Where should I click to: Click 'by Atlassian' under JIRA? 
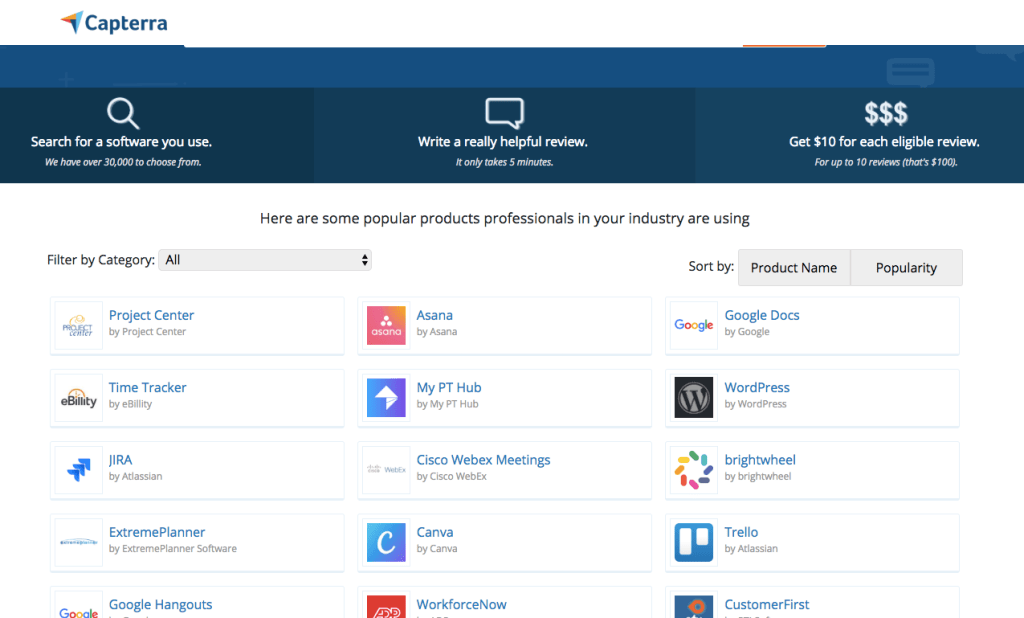(135, 476)
